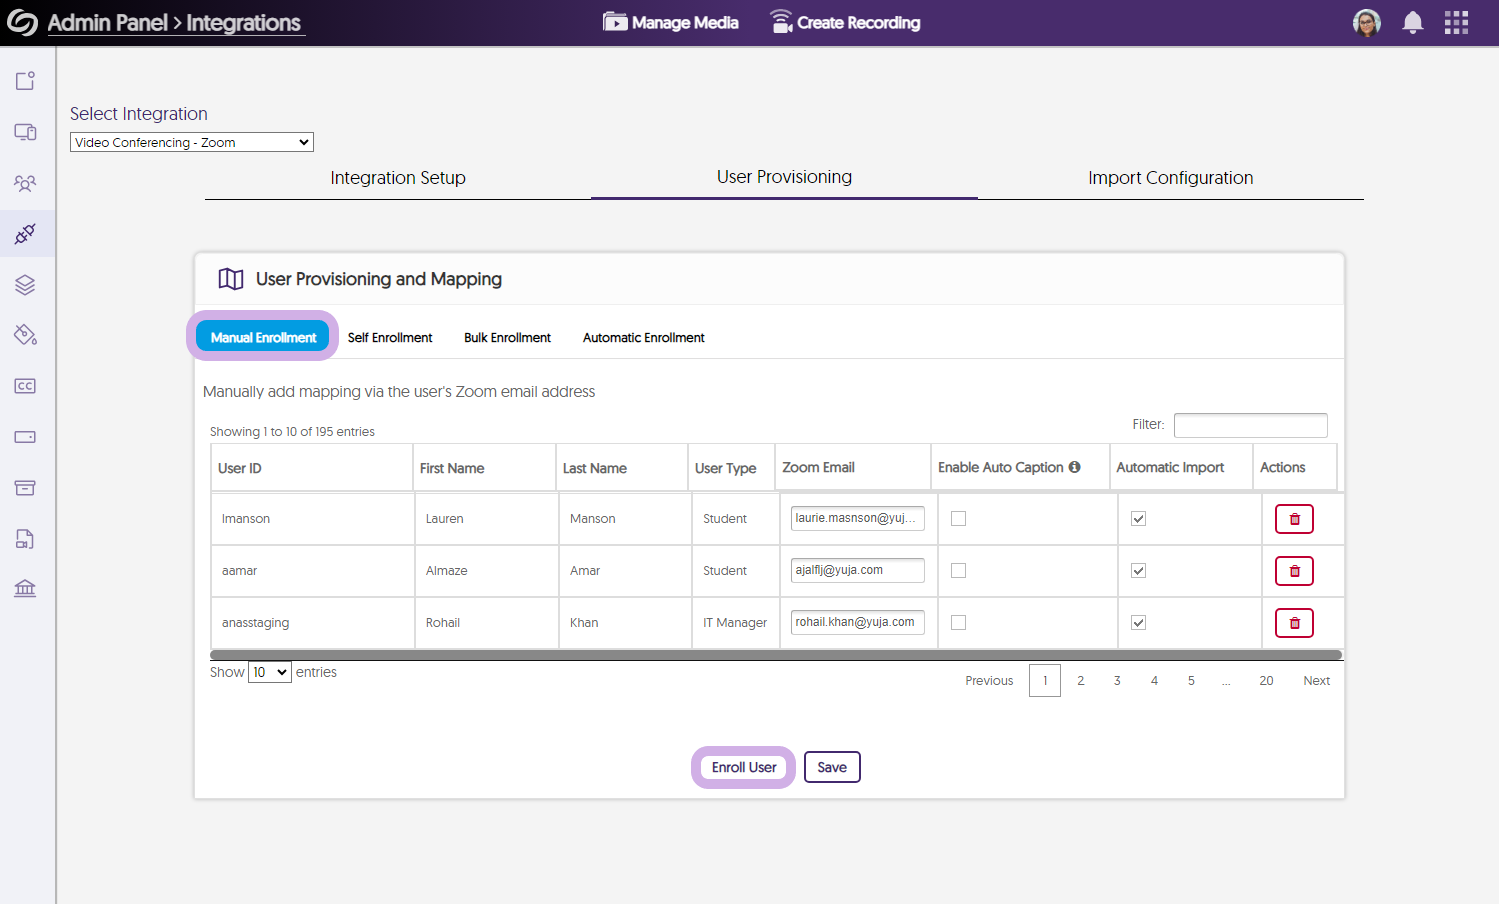This screenshot has height=904, width=1499.
Task: Select the Automatic Enrollment tab
Action: 644,338
